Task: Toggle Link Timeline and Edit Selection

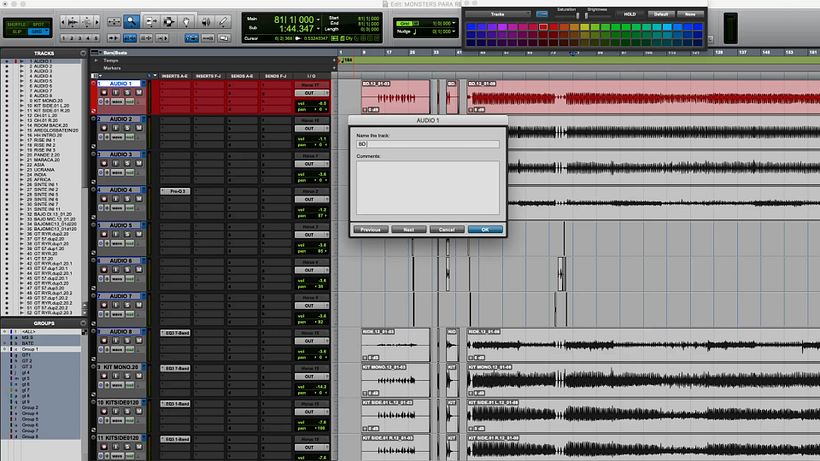Action: [130, 38]
